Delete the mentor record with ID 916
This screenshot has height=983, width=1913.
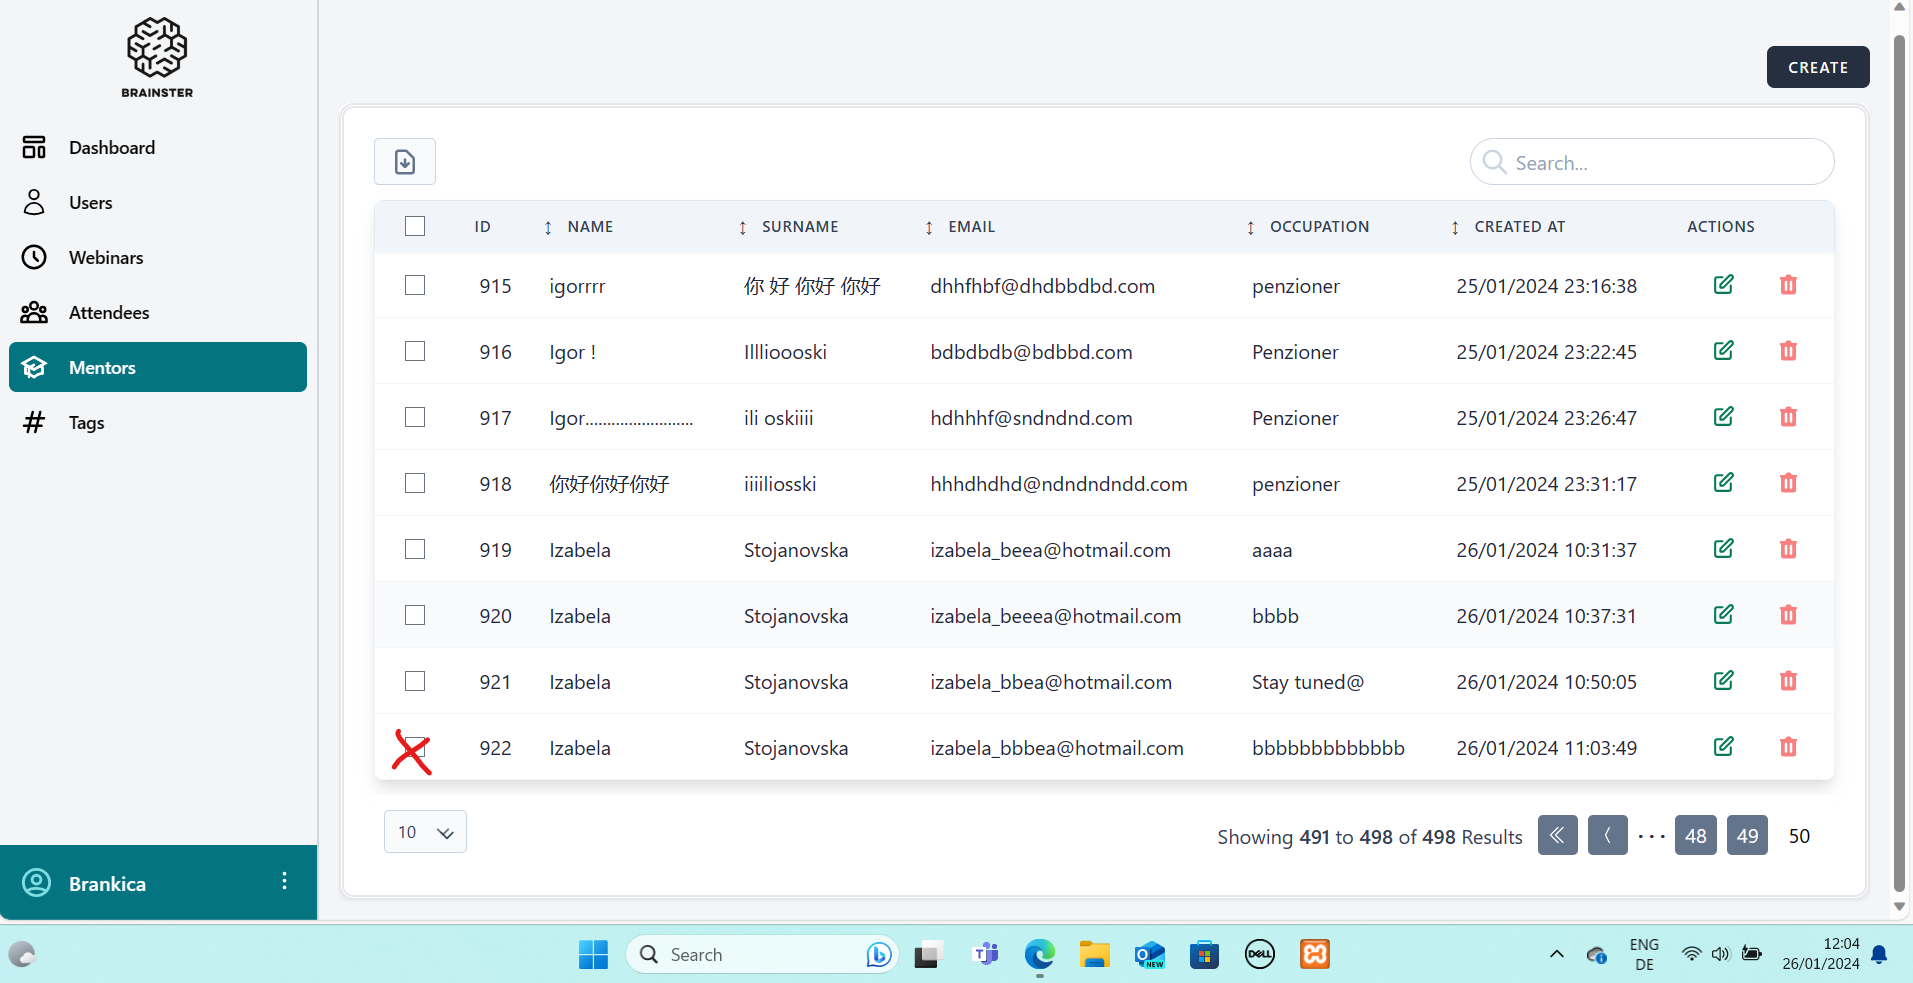click(1788, 351)
